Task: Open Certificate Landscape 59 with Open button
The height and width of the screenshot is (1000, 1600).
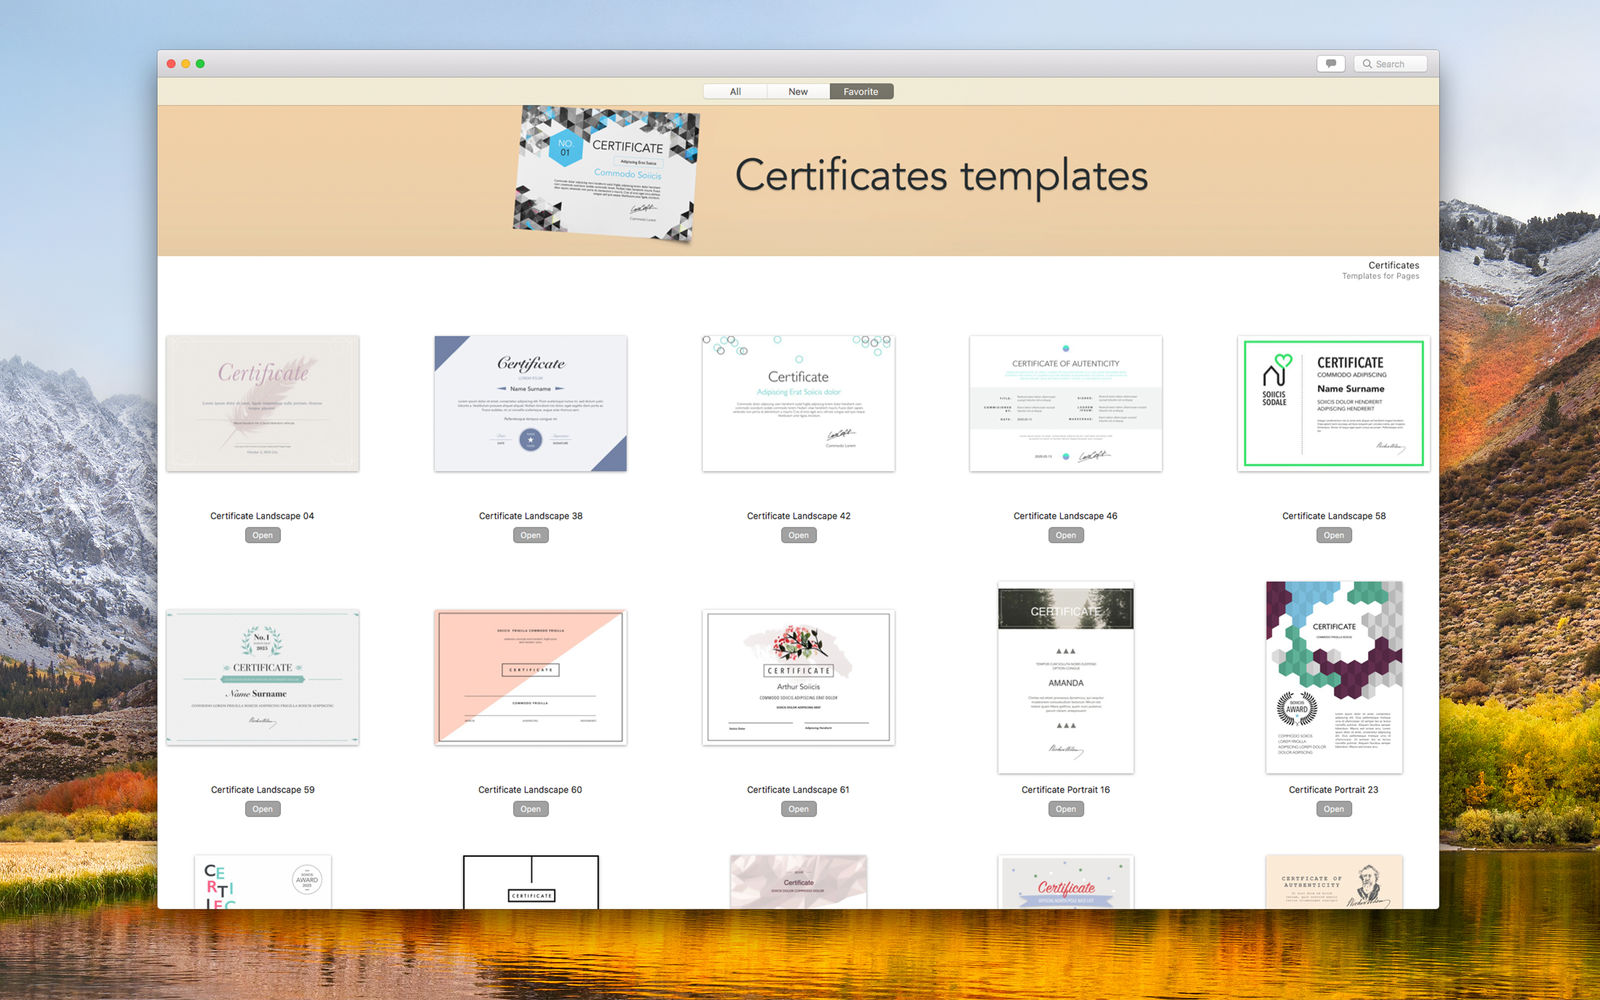Action: tap(262, 809)
